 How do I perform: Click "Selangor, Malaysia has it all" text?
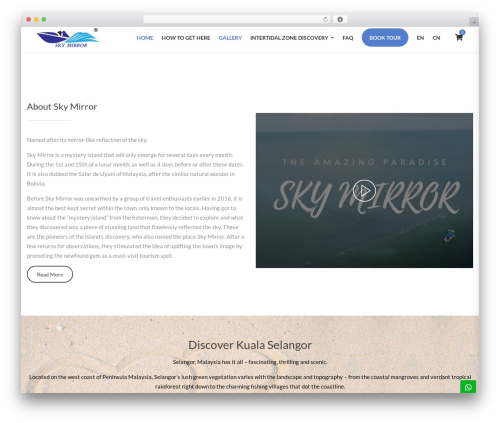(x=250, y=362)
